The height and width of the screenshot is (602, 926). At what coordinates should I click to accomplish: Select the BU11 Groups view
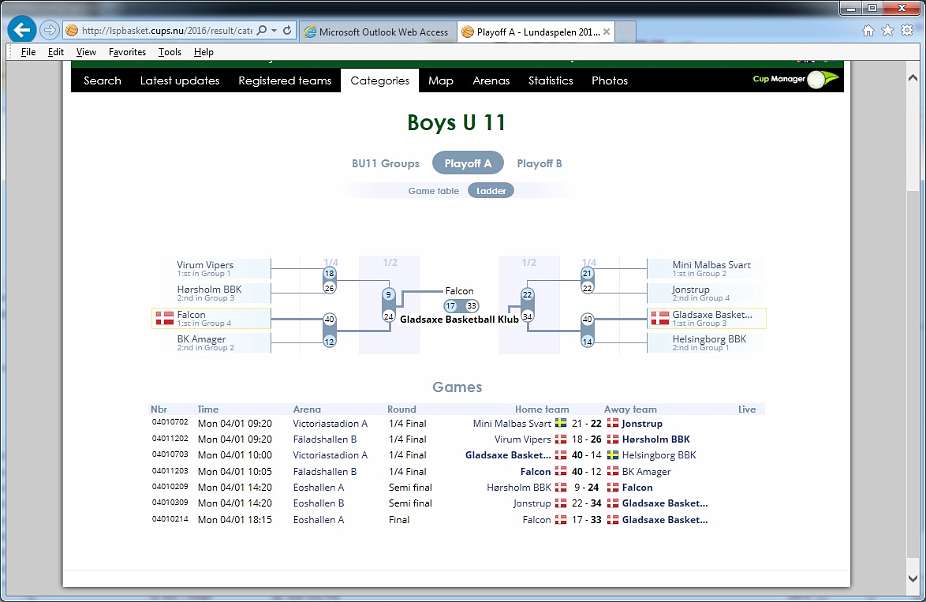point(385,163)
